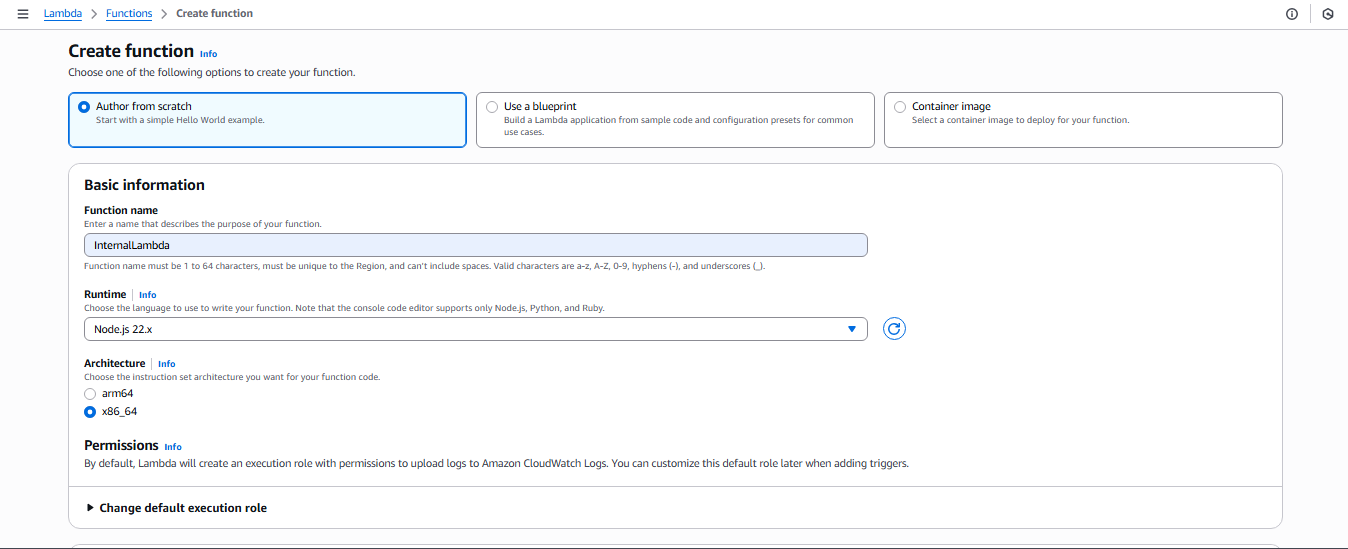This screenshot has width=1348, height=549.
Task: Navigate to Functions breadcrumb link
Action: tap(129, 14)
